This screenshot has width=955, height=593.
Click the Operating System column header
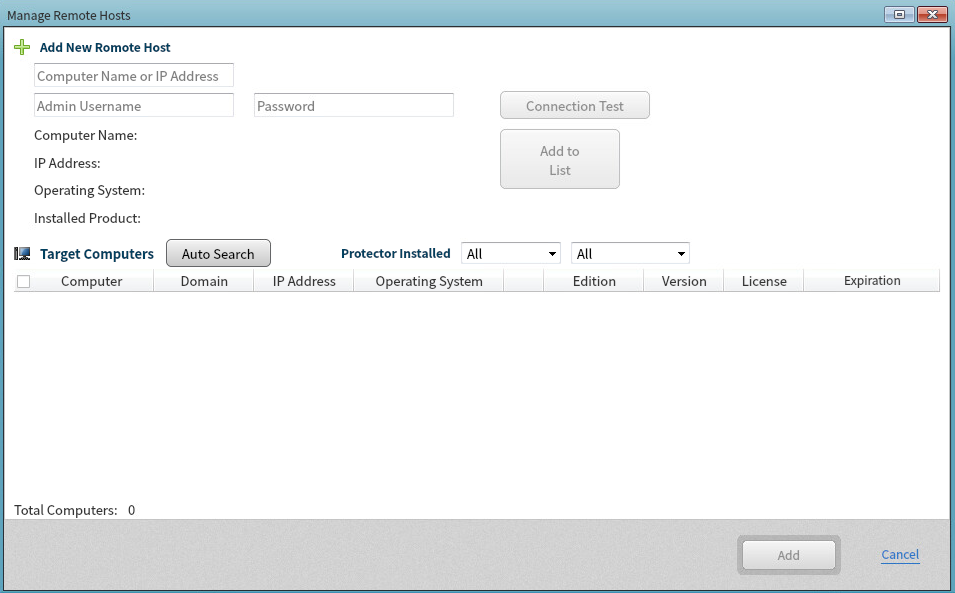coord(429,282)
